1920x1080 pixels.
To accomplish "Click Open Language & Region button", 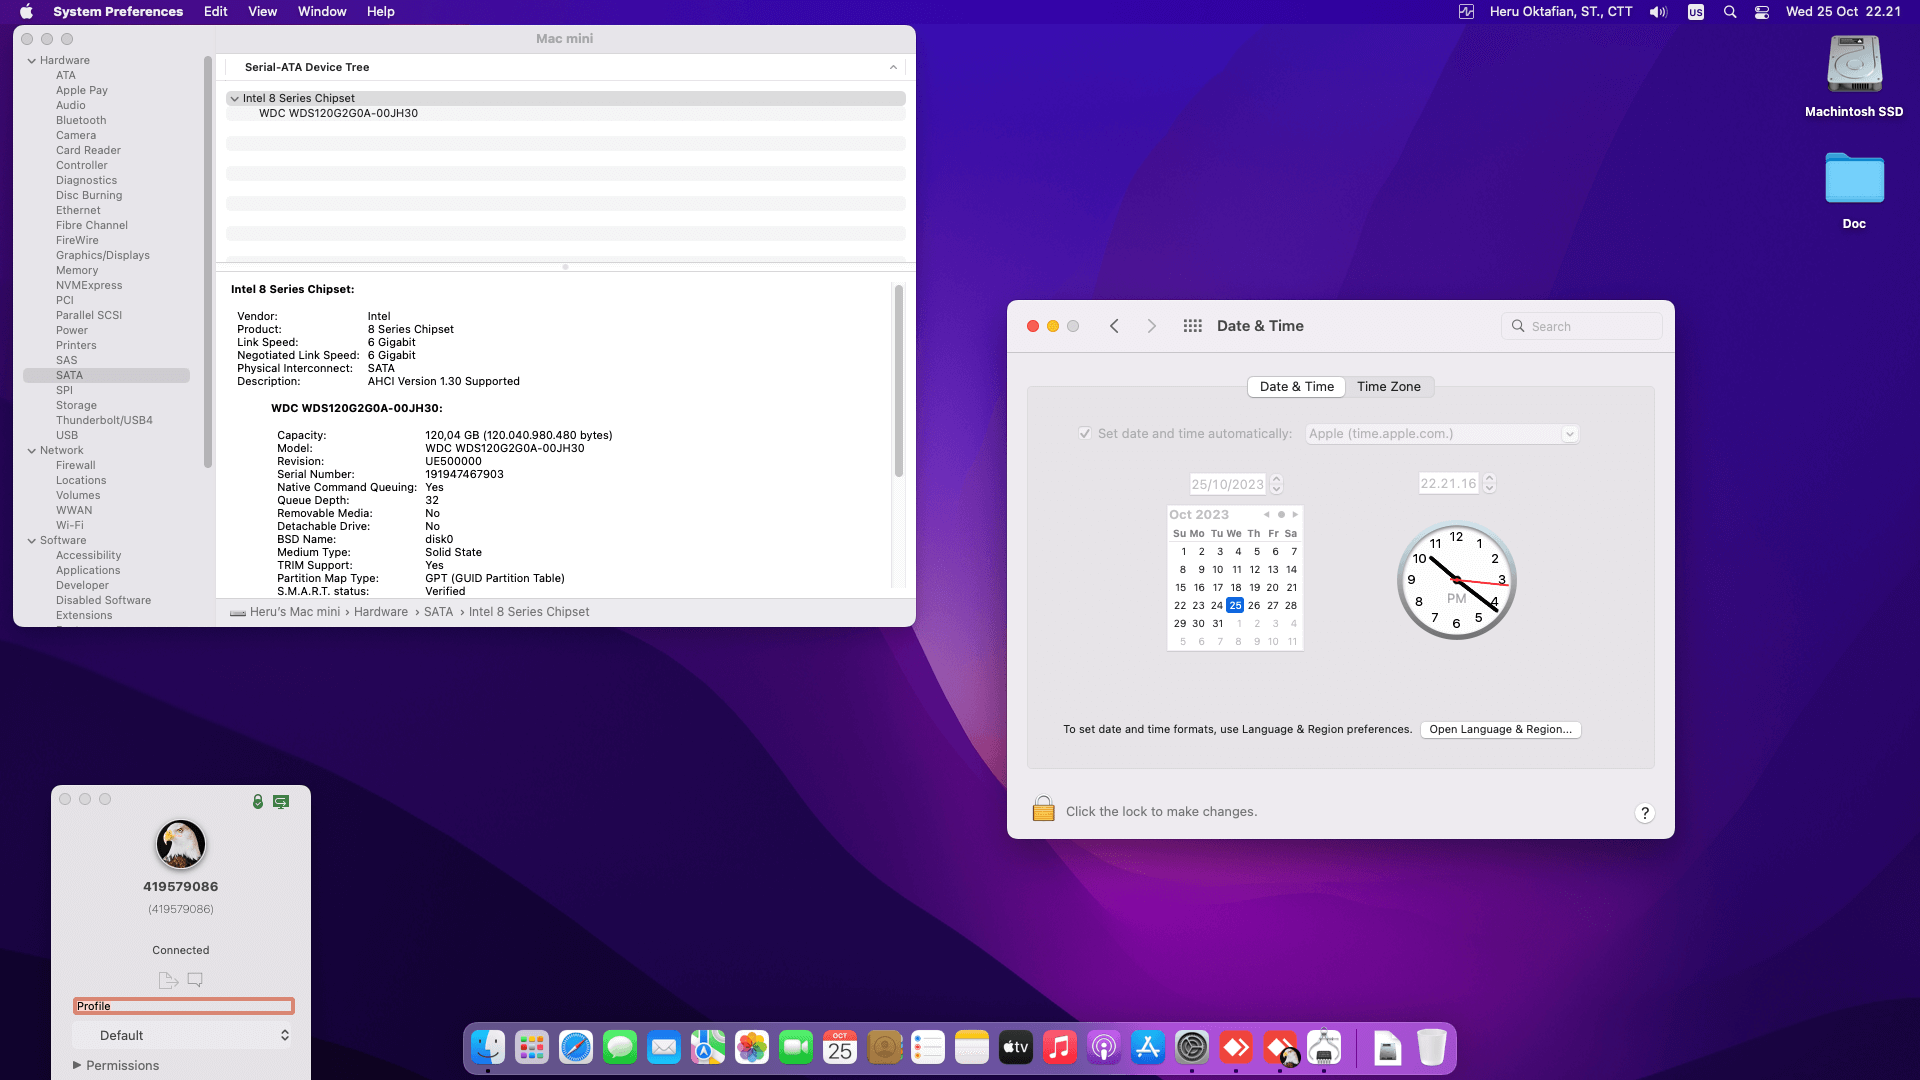I will [1499, 729].
